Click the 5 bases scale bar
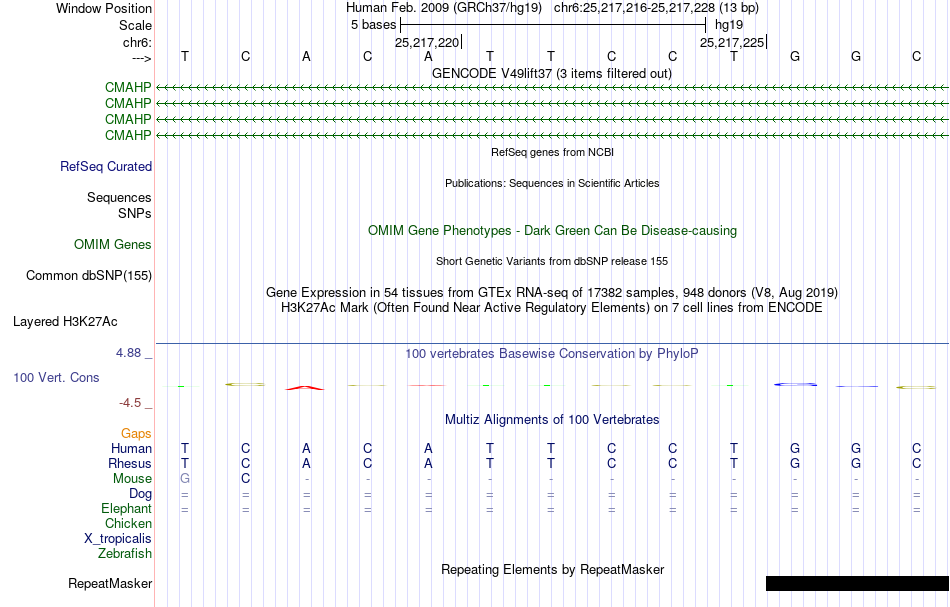 553,25
